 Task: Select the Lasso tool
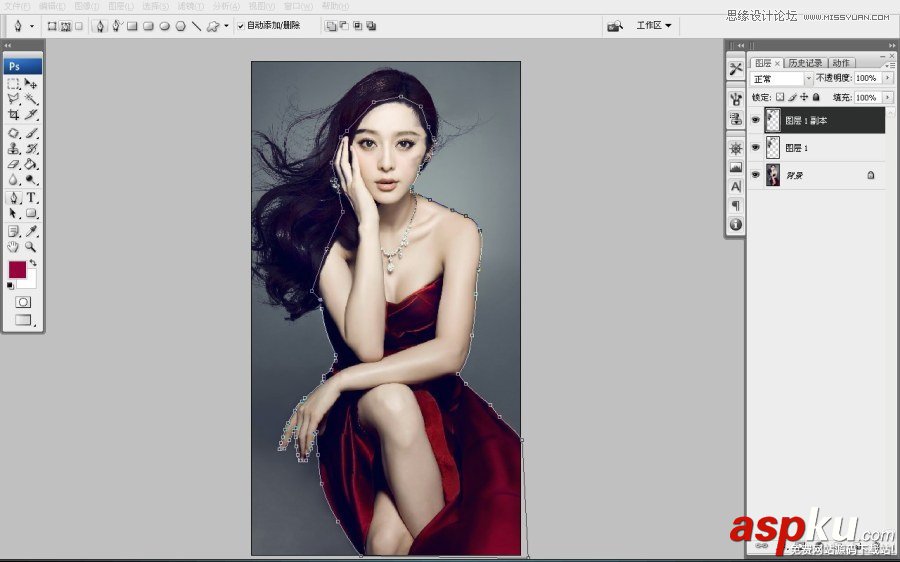(14, 99)
